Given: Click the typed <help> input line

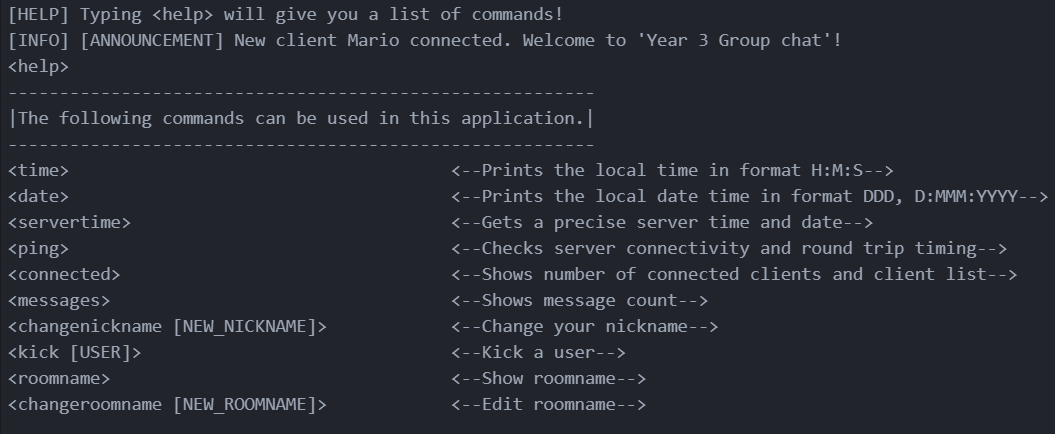Looking at the screenshot, I should [x=38, y=67].
